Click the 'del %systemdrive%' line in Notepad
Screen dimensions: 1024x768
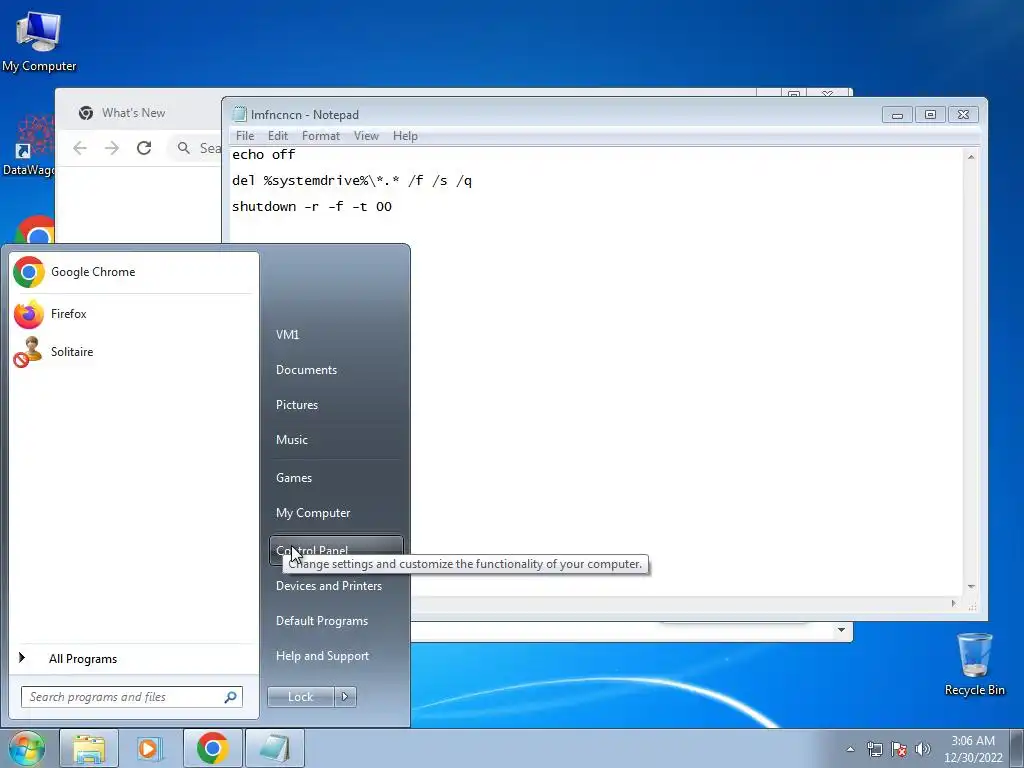[351, 181]
